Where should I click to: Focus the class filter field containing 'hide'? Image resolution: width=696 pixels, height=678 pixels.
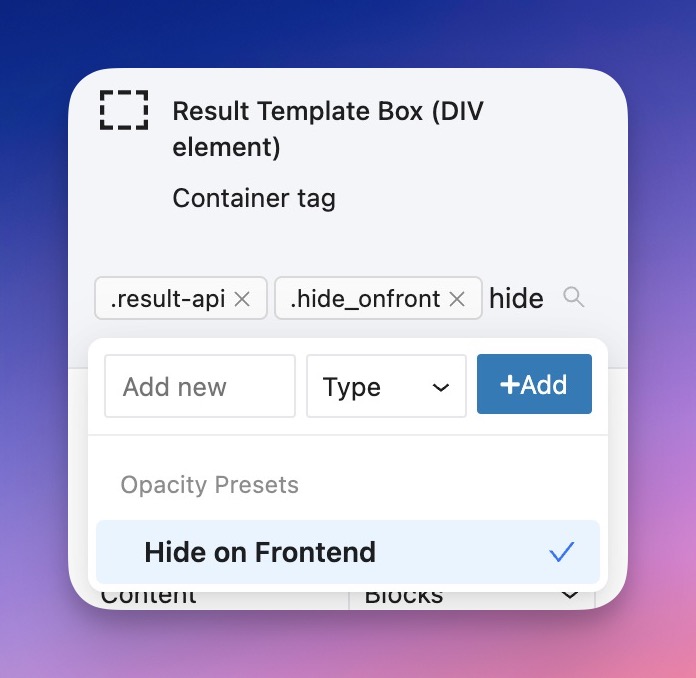tap(516, 298)
